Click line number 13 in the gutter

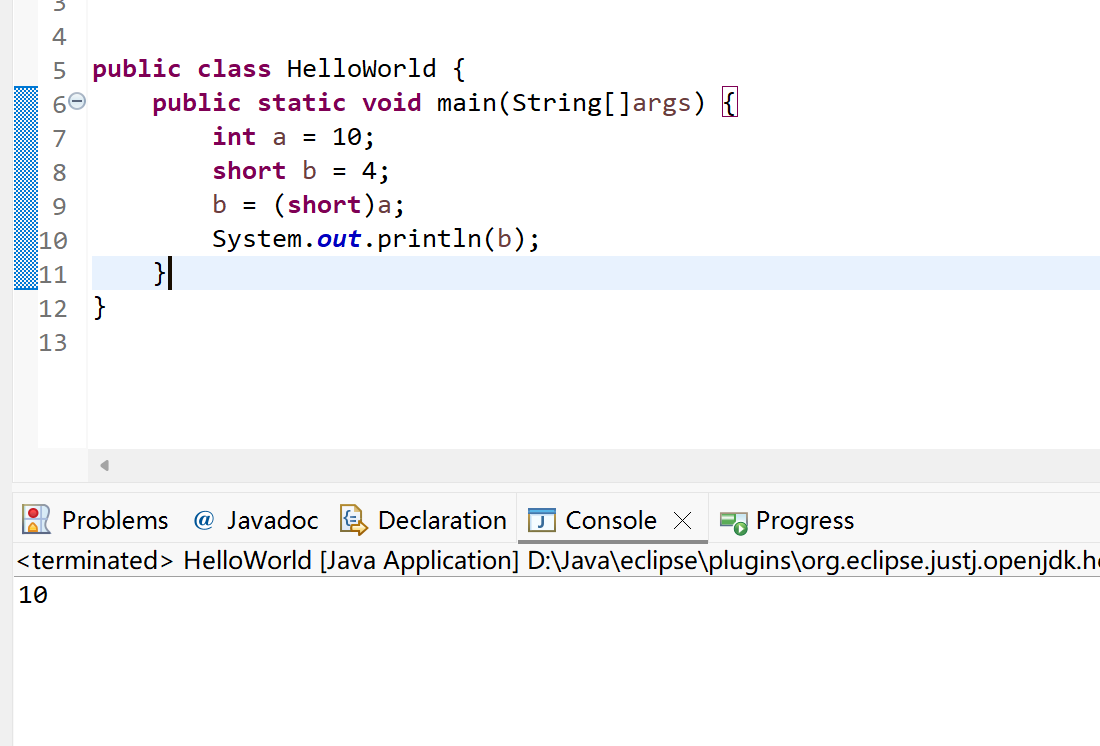(53, 342)
